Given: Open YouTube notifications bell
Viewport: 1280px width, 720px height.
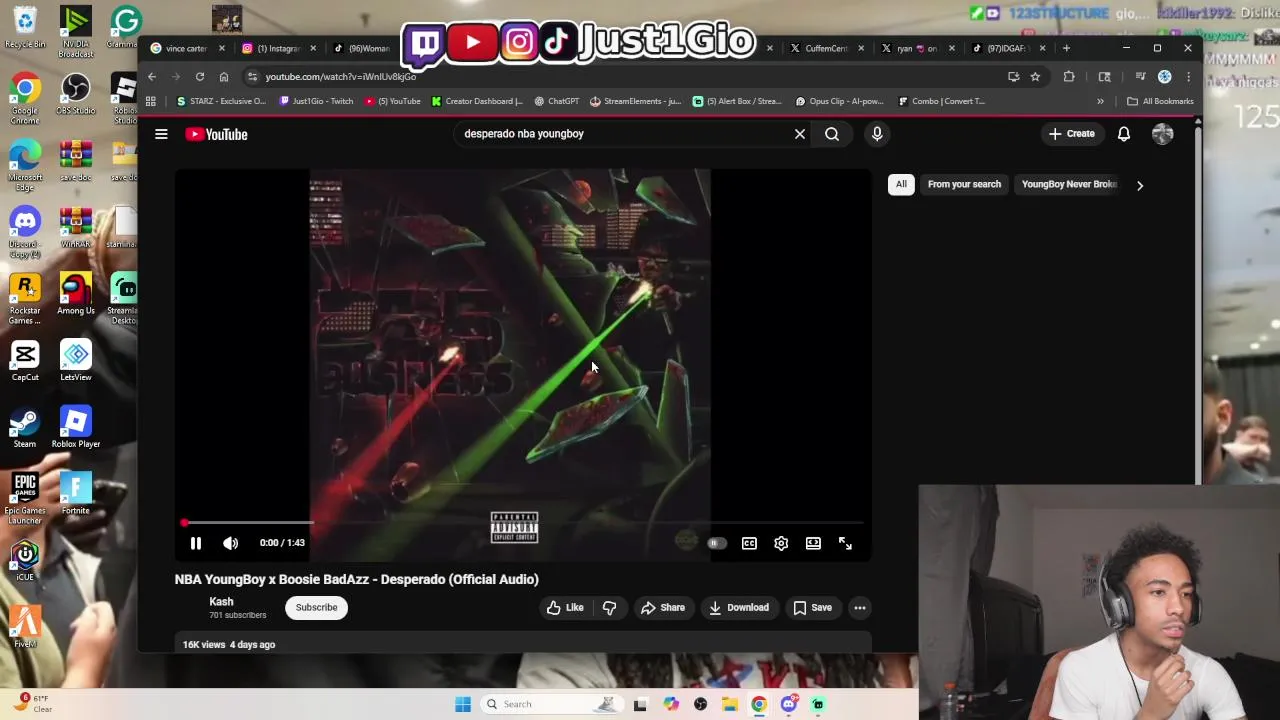Looking at the screenshot, I should pyautogui.click(x=1124, y=134).
